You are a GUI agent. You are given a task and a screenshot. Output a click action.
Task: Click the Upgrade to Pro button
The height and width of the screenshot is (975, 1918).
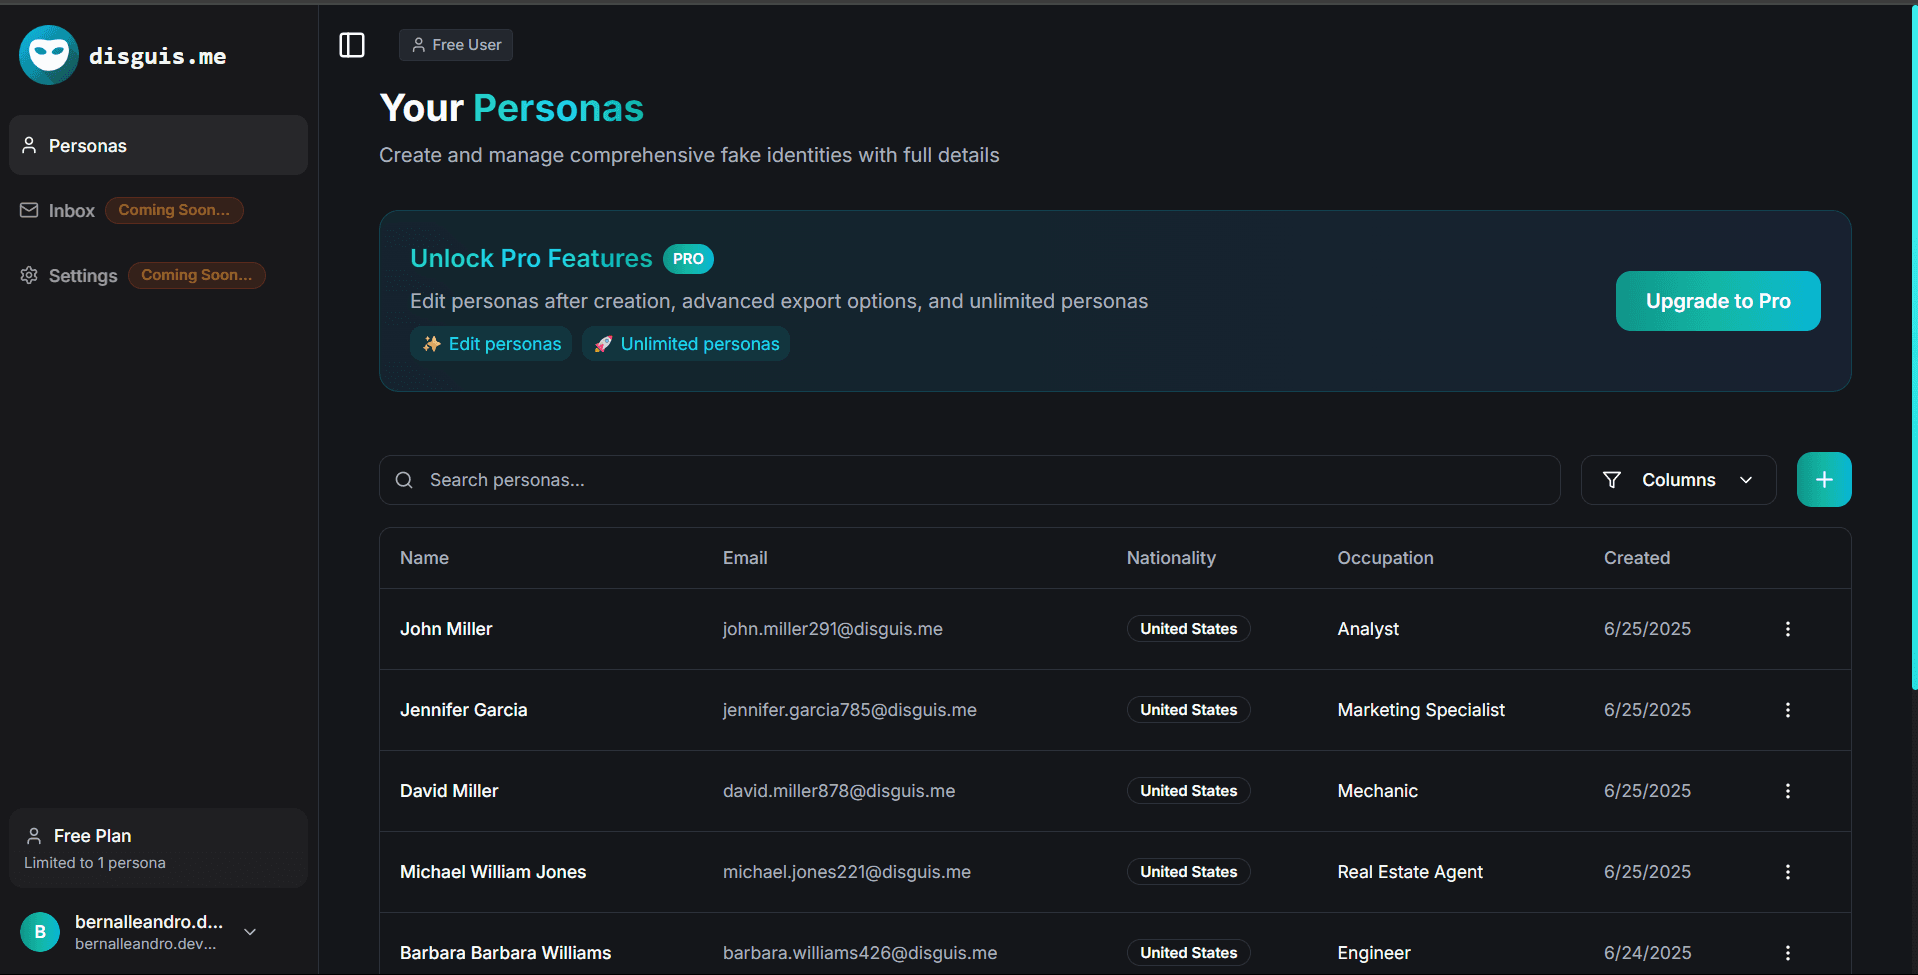pyautogui.click(x=1717, y=301)
